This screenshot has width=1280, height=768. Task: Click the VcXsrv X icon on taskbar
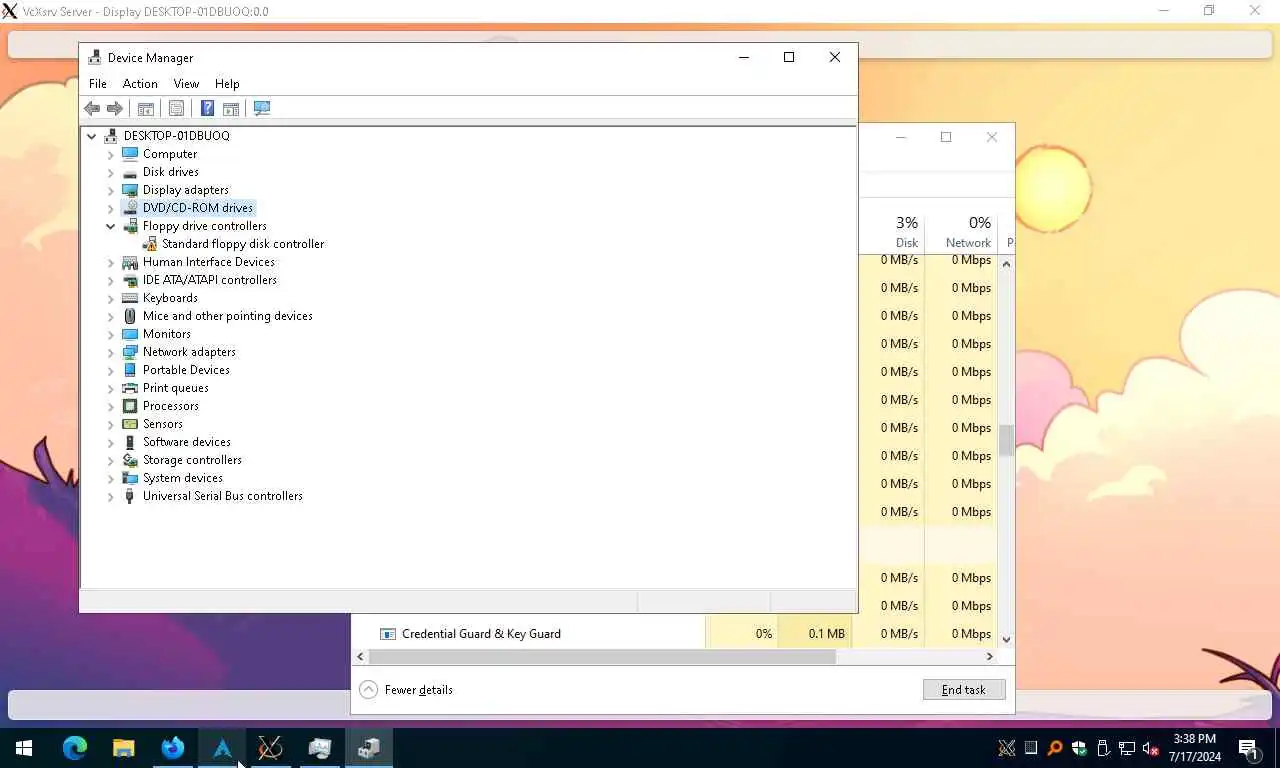[270, 747]
